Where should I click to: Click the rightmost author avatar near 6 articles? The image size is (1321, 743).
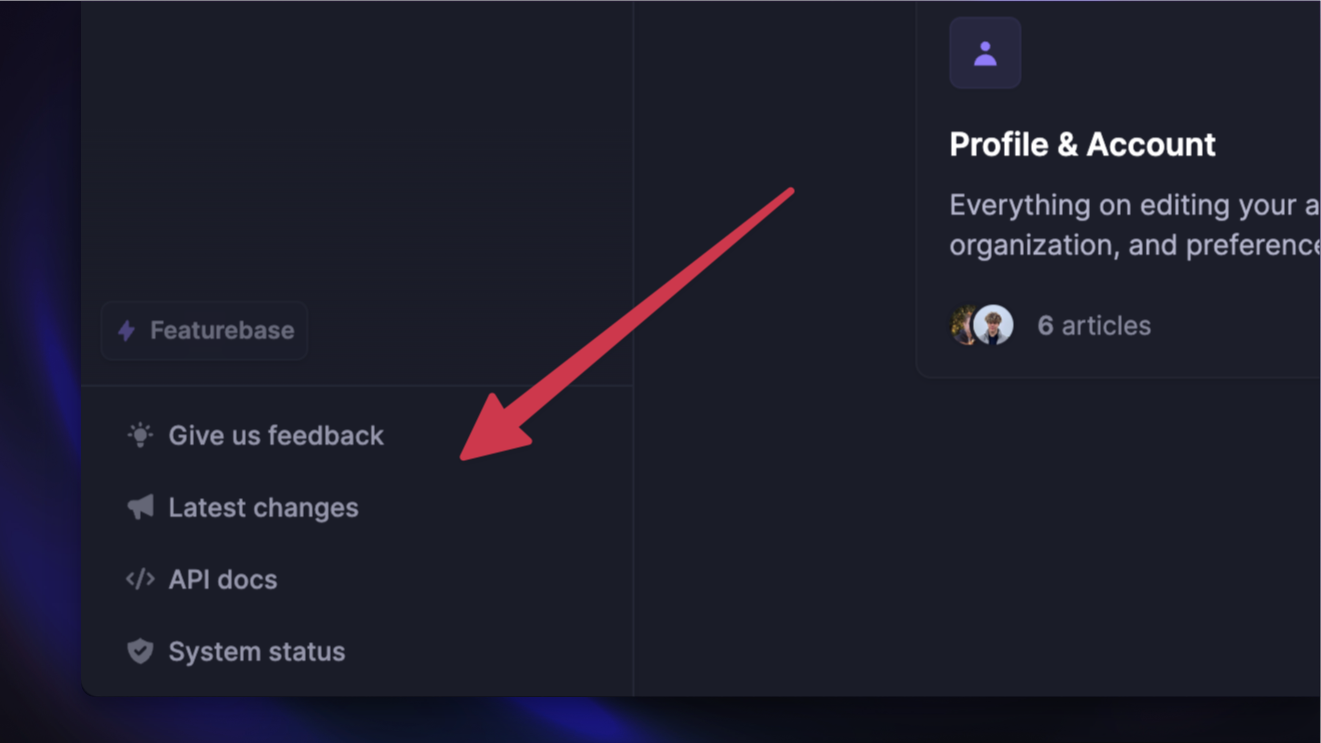993,325
